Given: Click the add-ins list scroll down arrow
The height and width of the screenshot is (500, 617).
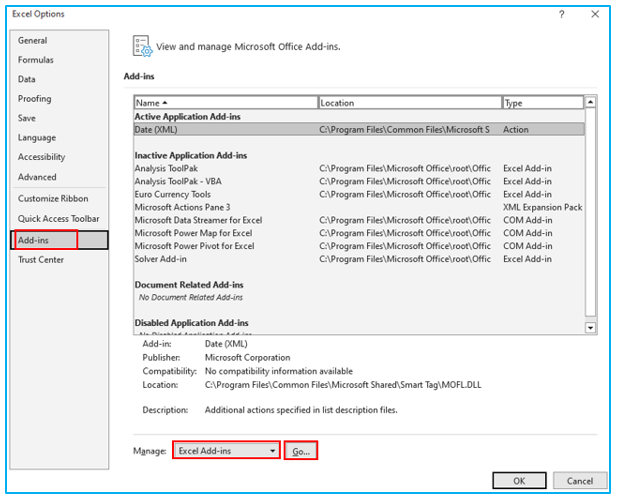Looking at the screenshot, I should (x=590, y=327).
